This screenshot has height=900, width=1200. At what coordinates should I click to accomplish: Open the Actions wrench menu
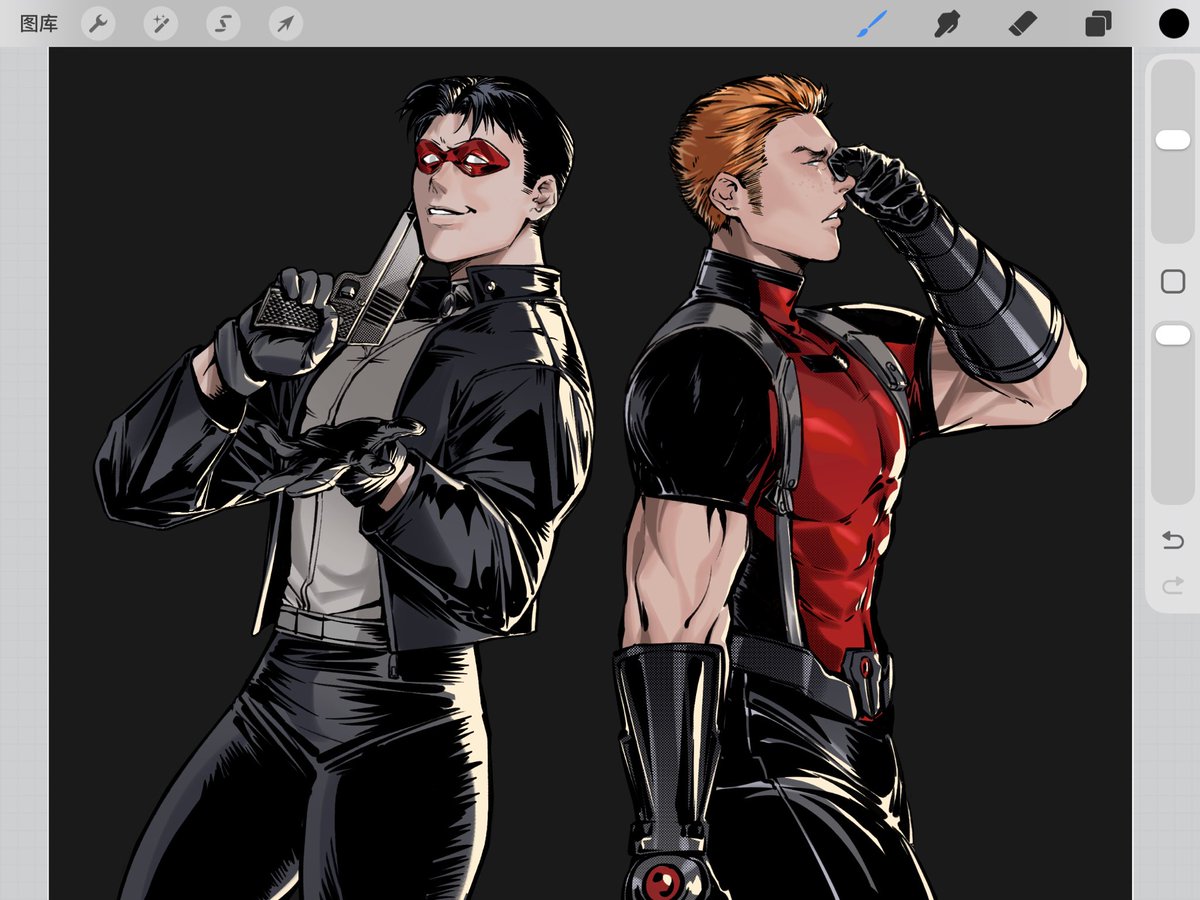coord(98,23)
